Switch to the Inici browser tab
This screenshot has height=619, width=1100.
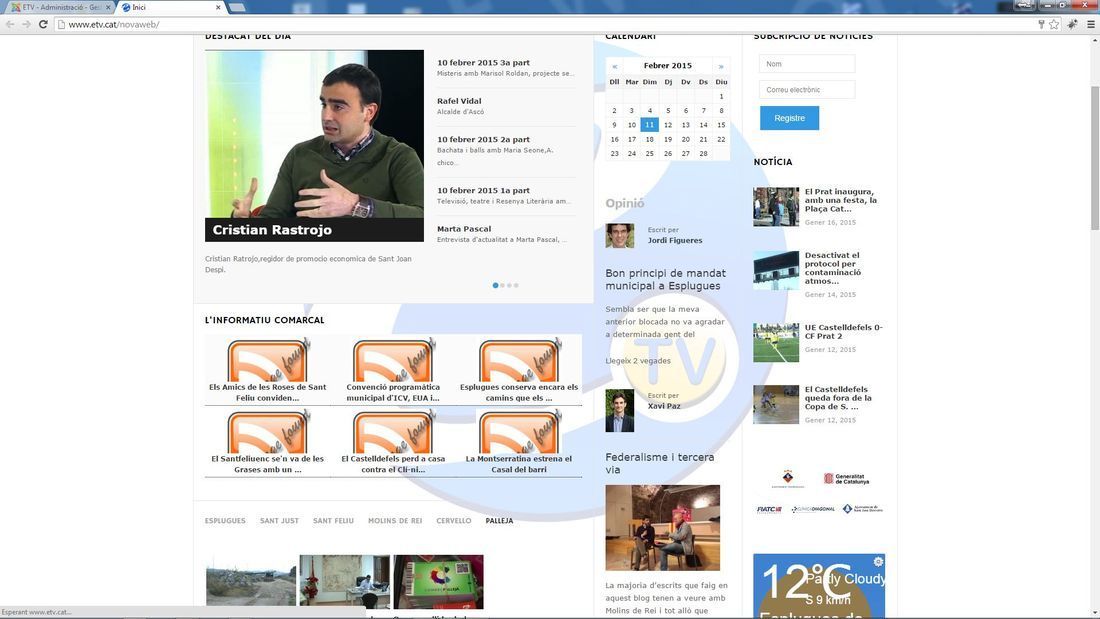pos(168,7)
